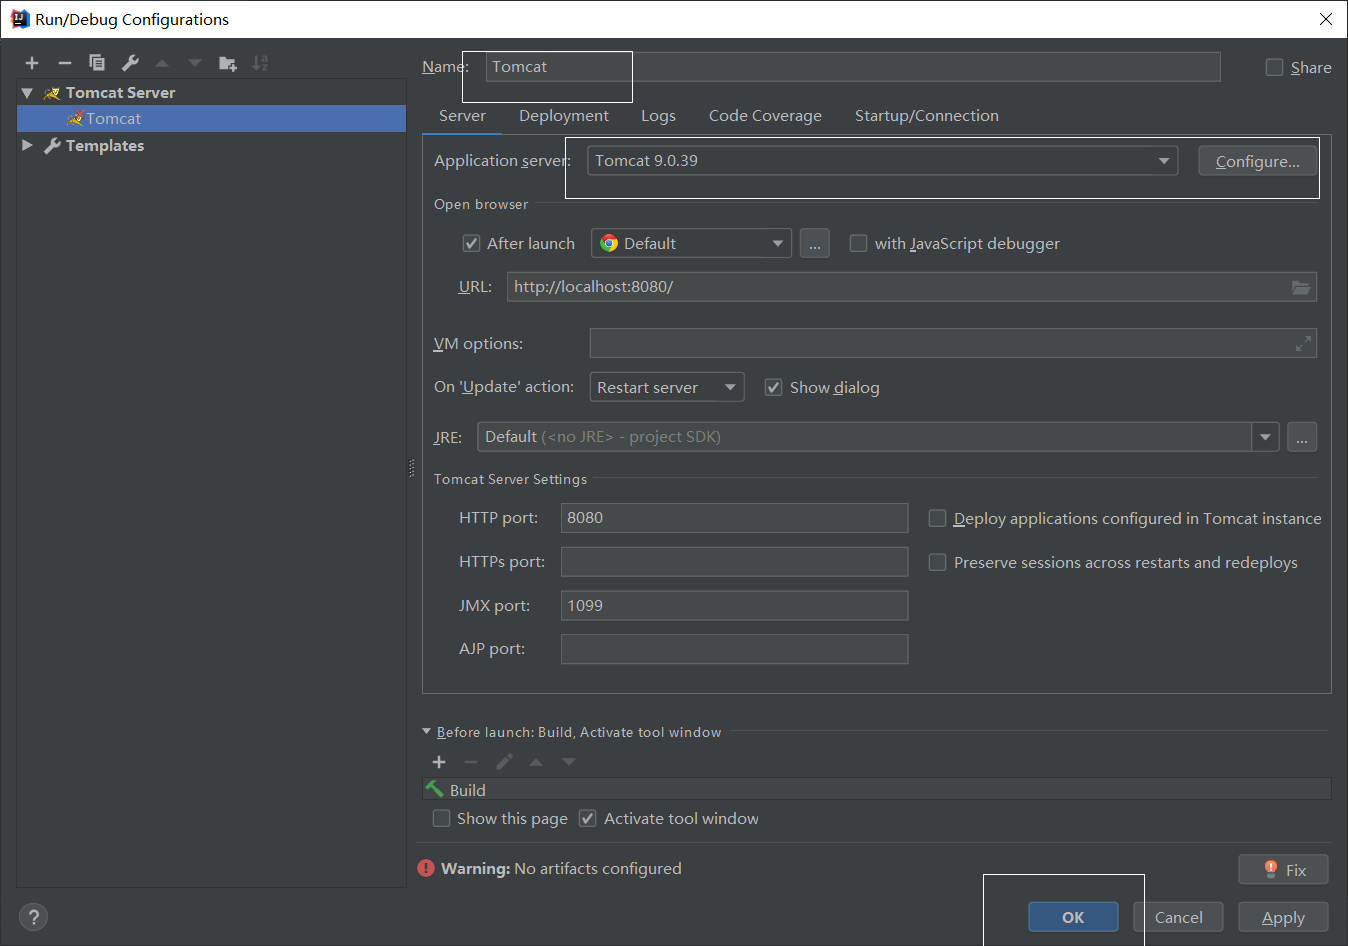Screen dimensions: 1348x946
Task: Add a before launch task with the plus icon
Action: coord(439,762)
